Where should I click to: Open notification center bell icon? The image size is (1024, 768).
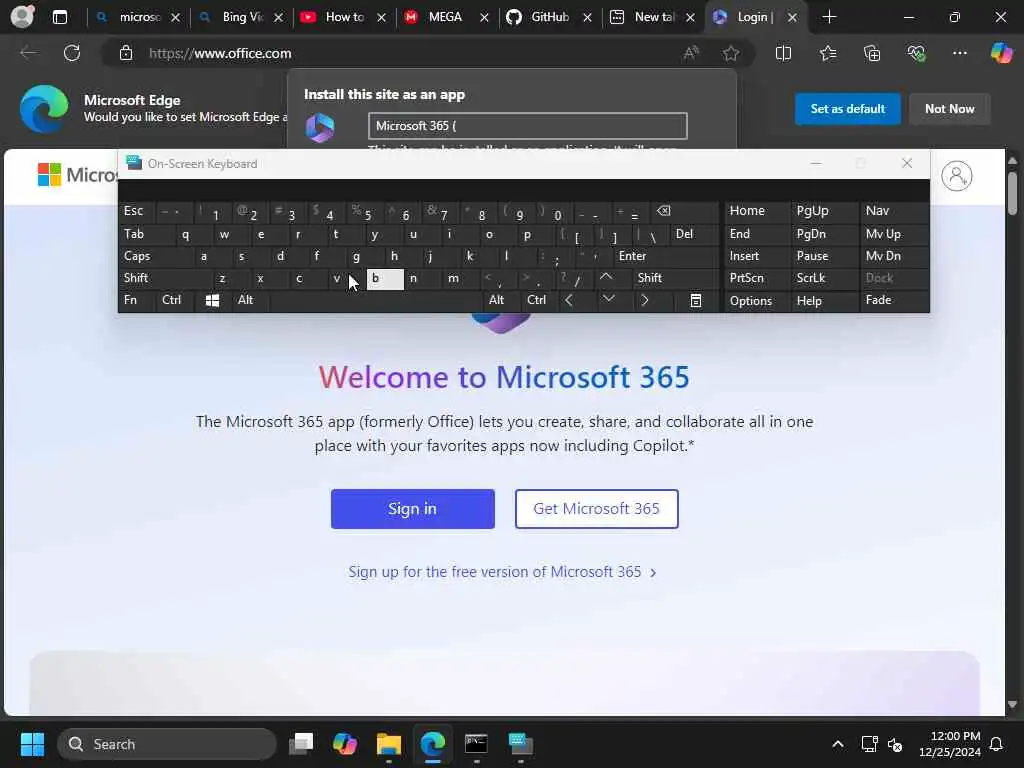pyautogui.click(x=996, y=744)
